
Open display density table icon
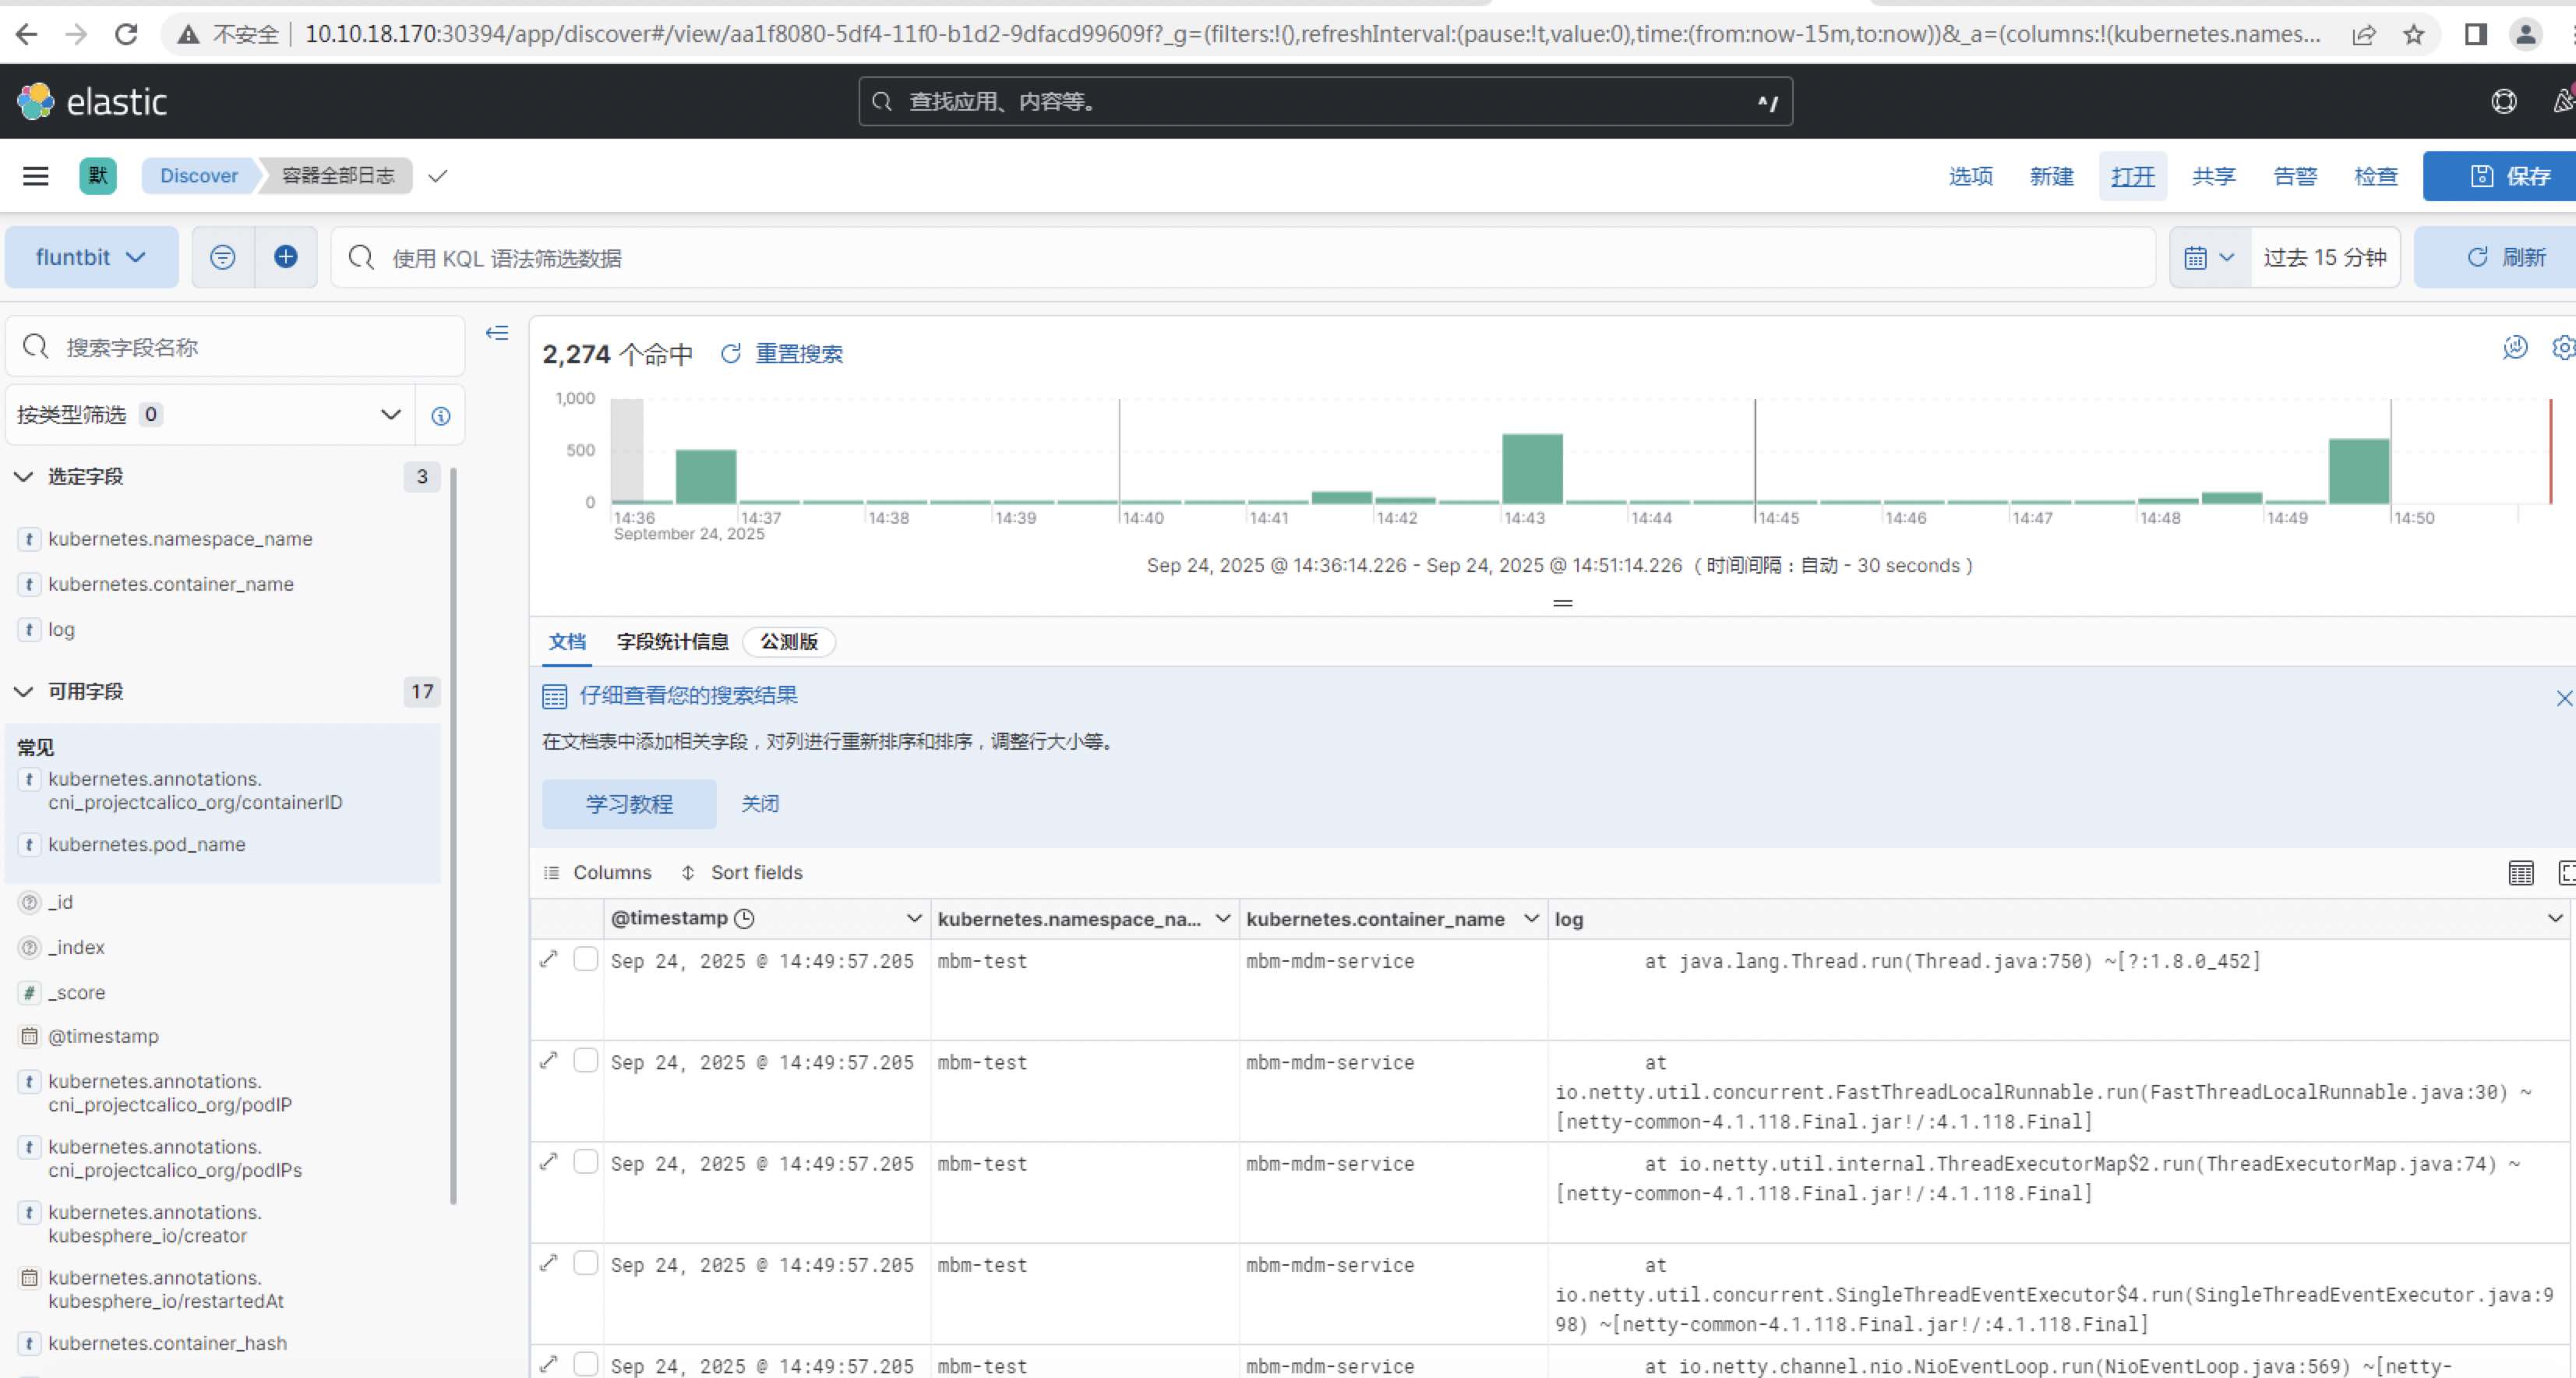point(2521,873)
